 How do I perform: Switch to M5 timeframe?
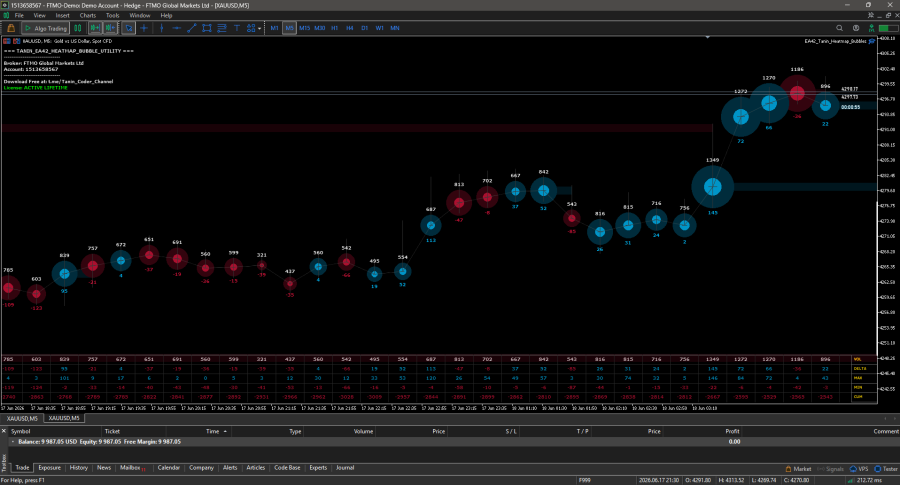[289, 28]
